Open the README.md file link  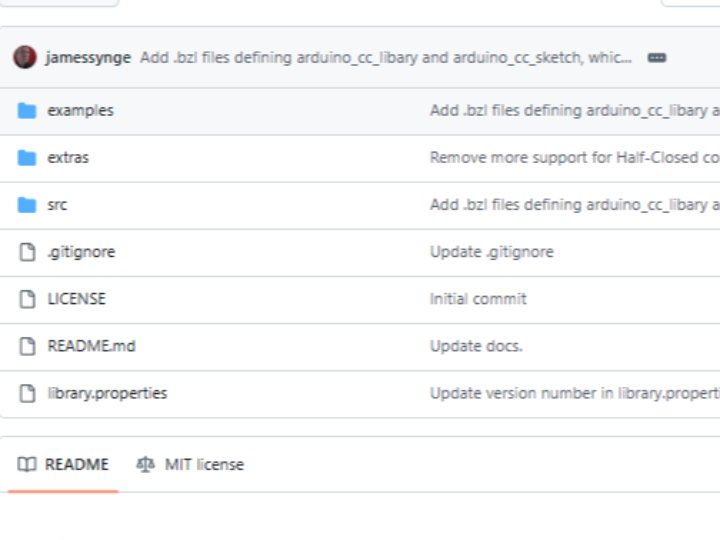coord(91,346)
